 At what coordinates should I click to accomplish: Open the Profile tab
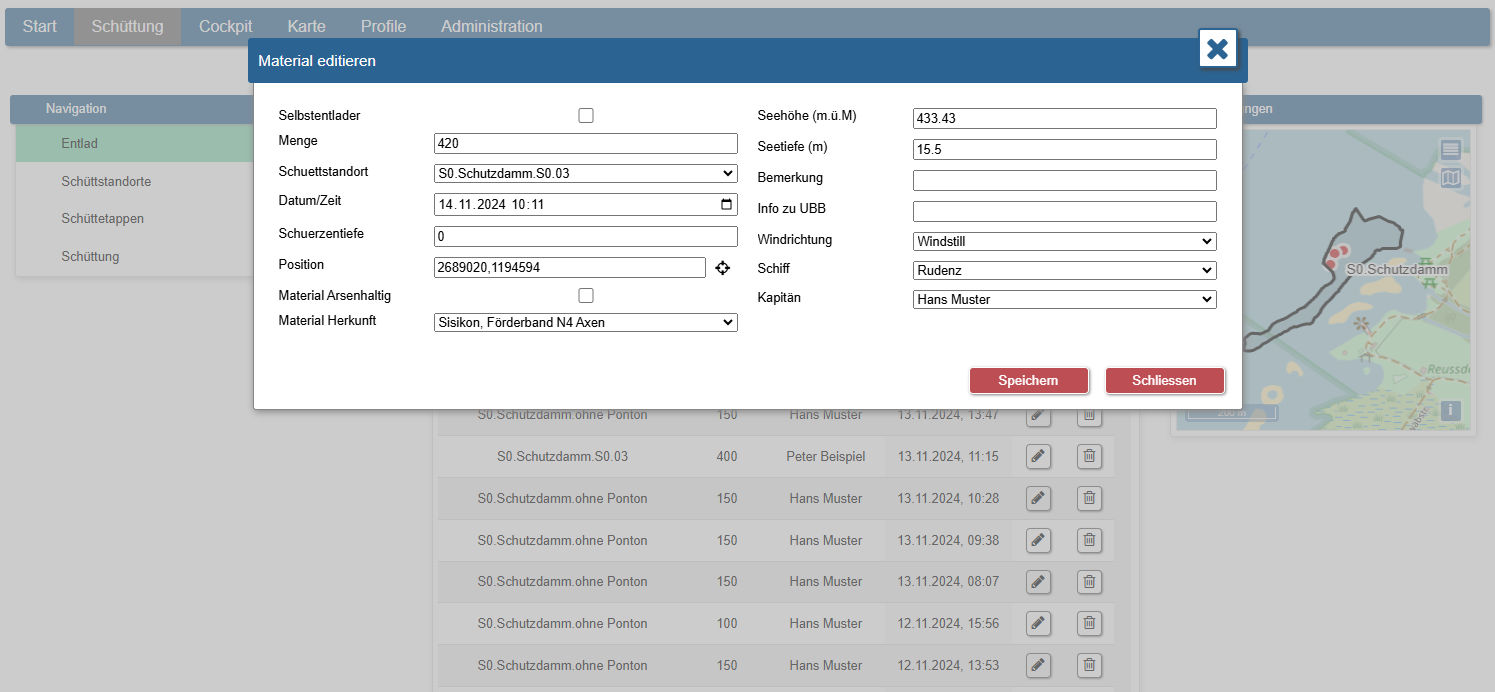point(383,26)
